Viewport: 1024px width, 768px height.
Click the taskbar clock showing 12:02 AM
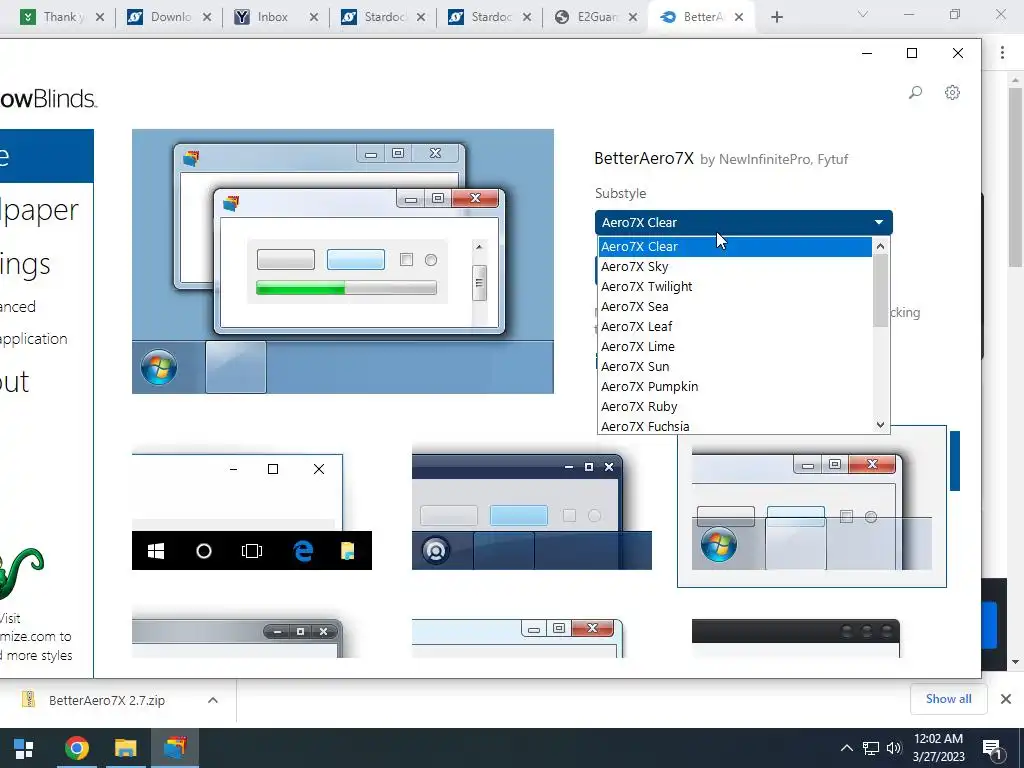[938, 748]
